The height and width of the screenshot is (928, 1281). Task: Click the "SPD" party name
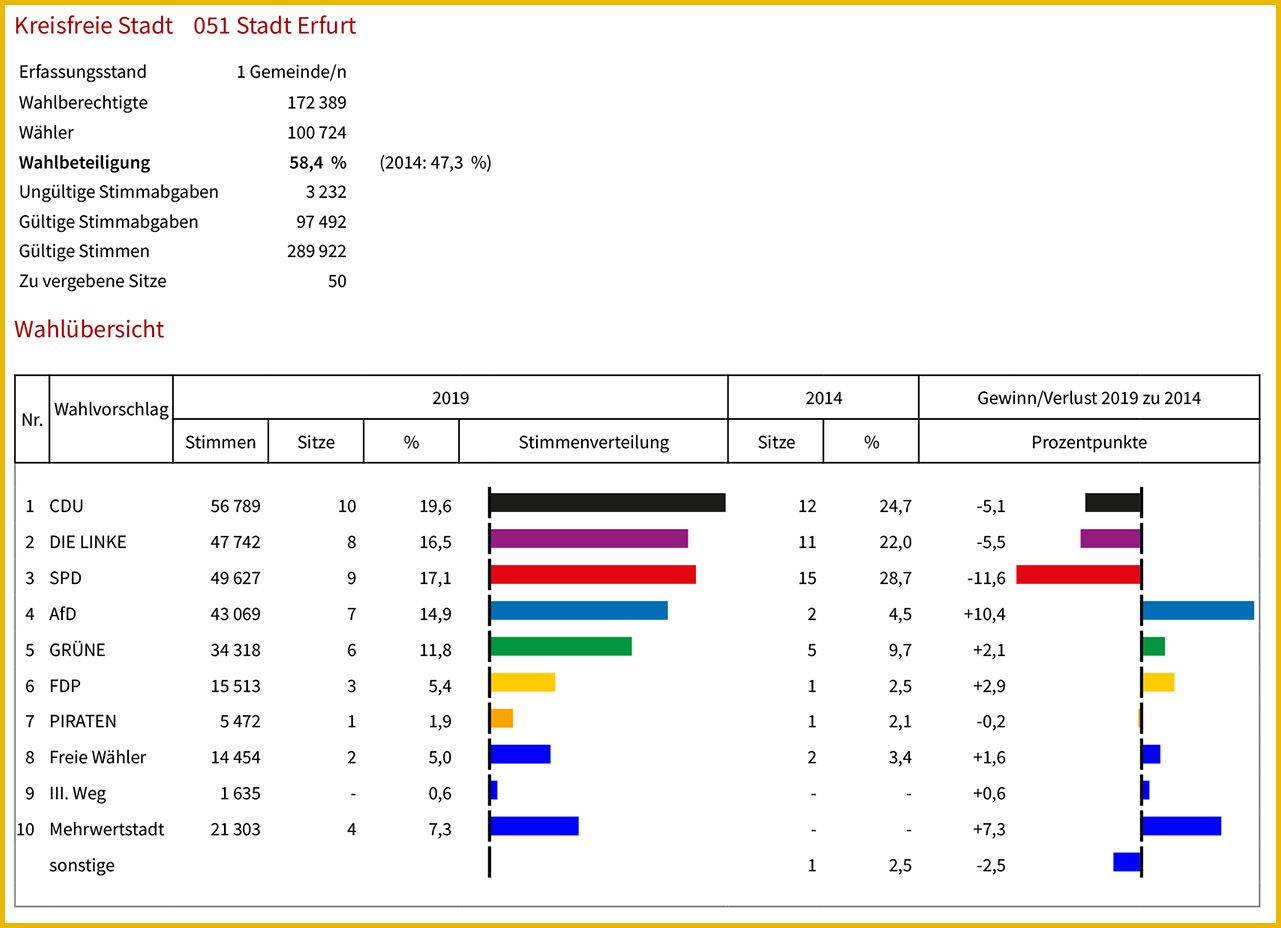tap(66, 578)
